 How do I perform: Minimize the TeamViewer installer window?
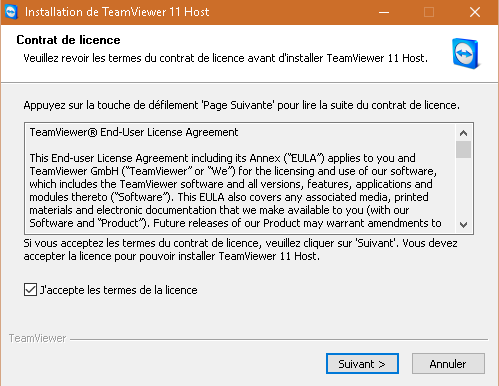[x=384, y=12]
